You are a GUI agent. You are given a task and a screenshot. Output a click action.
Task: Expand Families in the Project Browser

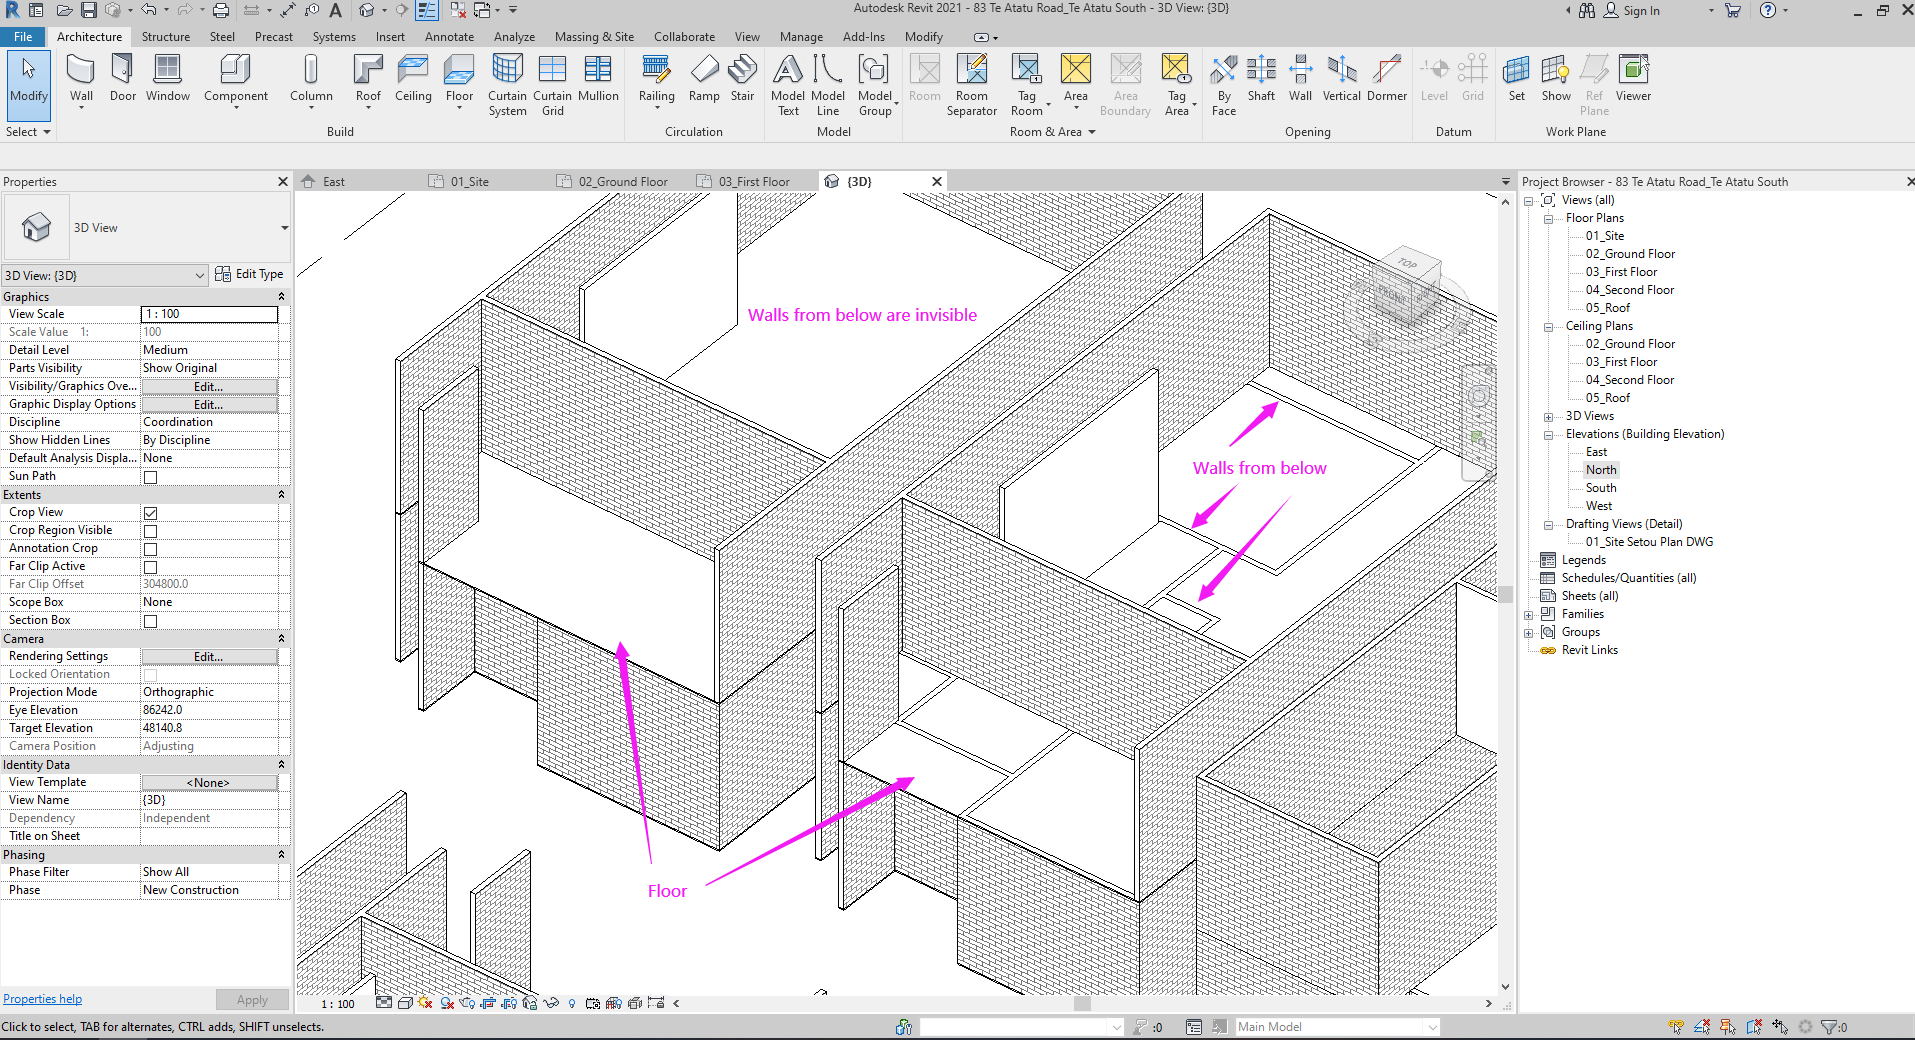pyautogui.click(x=1529, y=614)
